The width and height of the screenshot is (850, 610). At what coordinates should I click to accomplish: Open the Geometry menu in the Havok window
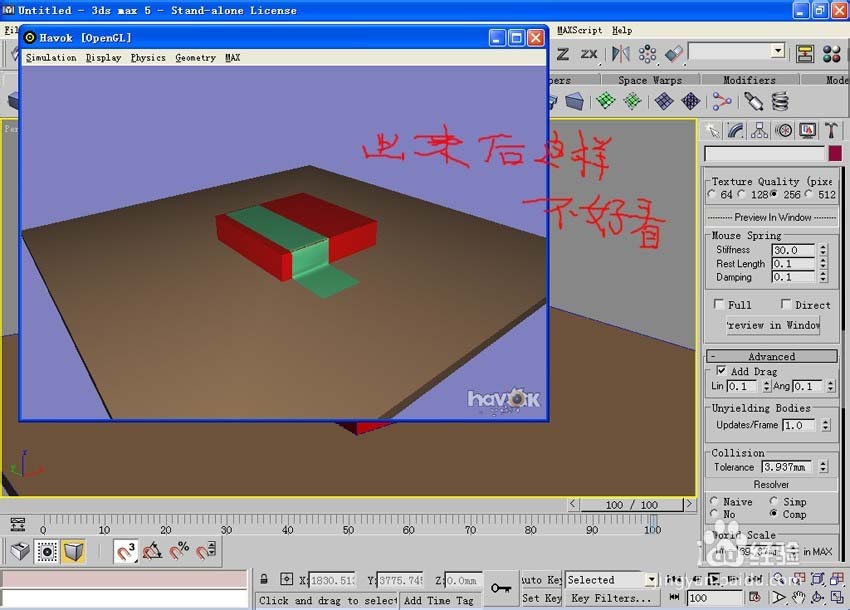tap(195, 57)
